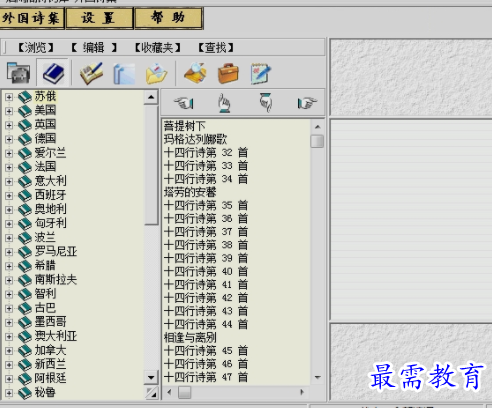Expand the 奥地利 tree node
Viewport: 492px width, 408px height.
coord(9,210)
